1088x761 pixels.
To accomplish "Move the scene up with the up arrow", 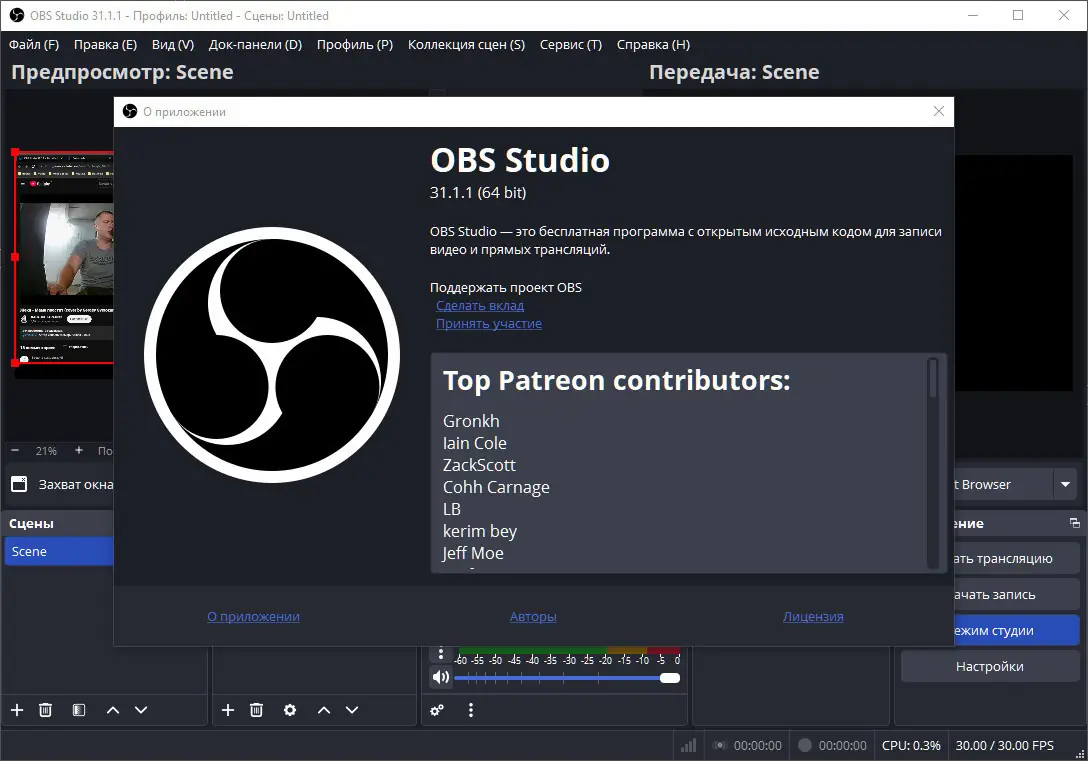I will click(113, 710).
